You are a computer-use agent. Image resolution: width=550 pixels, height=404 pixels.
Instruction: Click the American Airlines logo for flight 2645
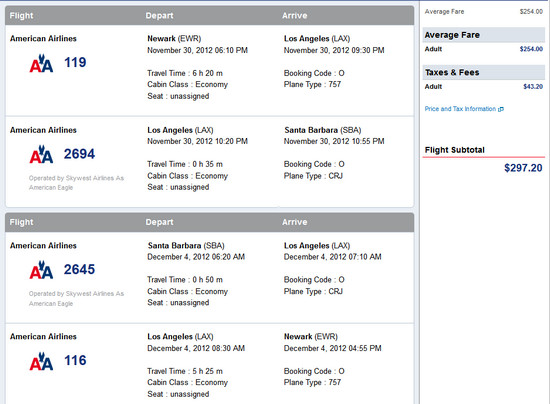click(x=41, y=270)
